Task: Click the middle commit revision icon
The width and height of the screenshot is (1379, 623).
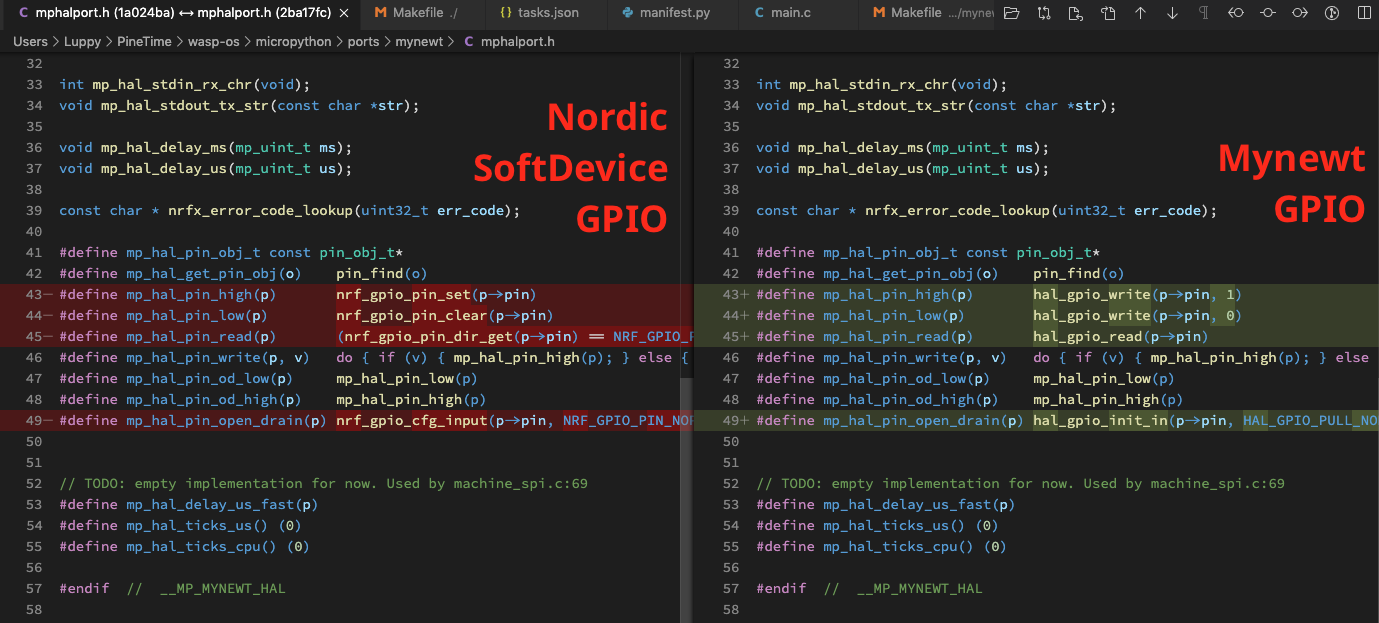Action: point(1268,14)
